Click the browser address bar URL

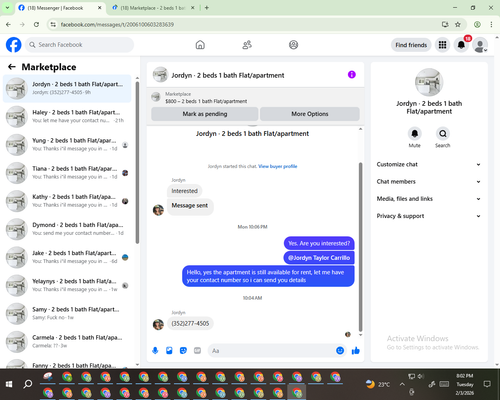pos(117,24)
